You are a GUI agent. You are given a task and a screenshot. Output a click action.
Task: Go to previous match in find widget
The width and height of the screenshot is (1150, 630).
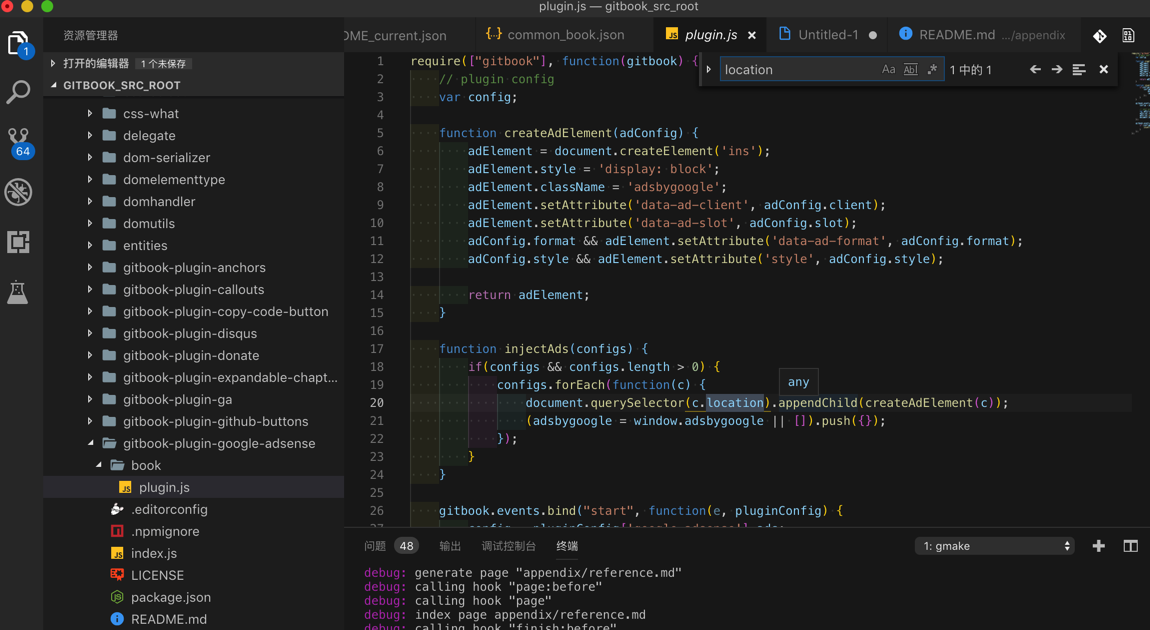(x=1035, y=70)
